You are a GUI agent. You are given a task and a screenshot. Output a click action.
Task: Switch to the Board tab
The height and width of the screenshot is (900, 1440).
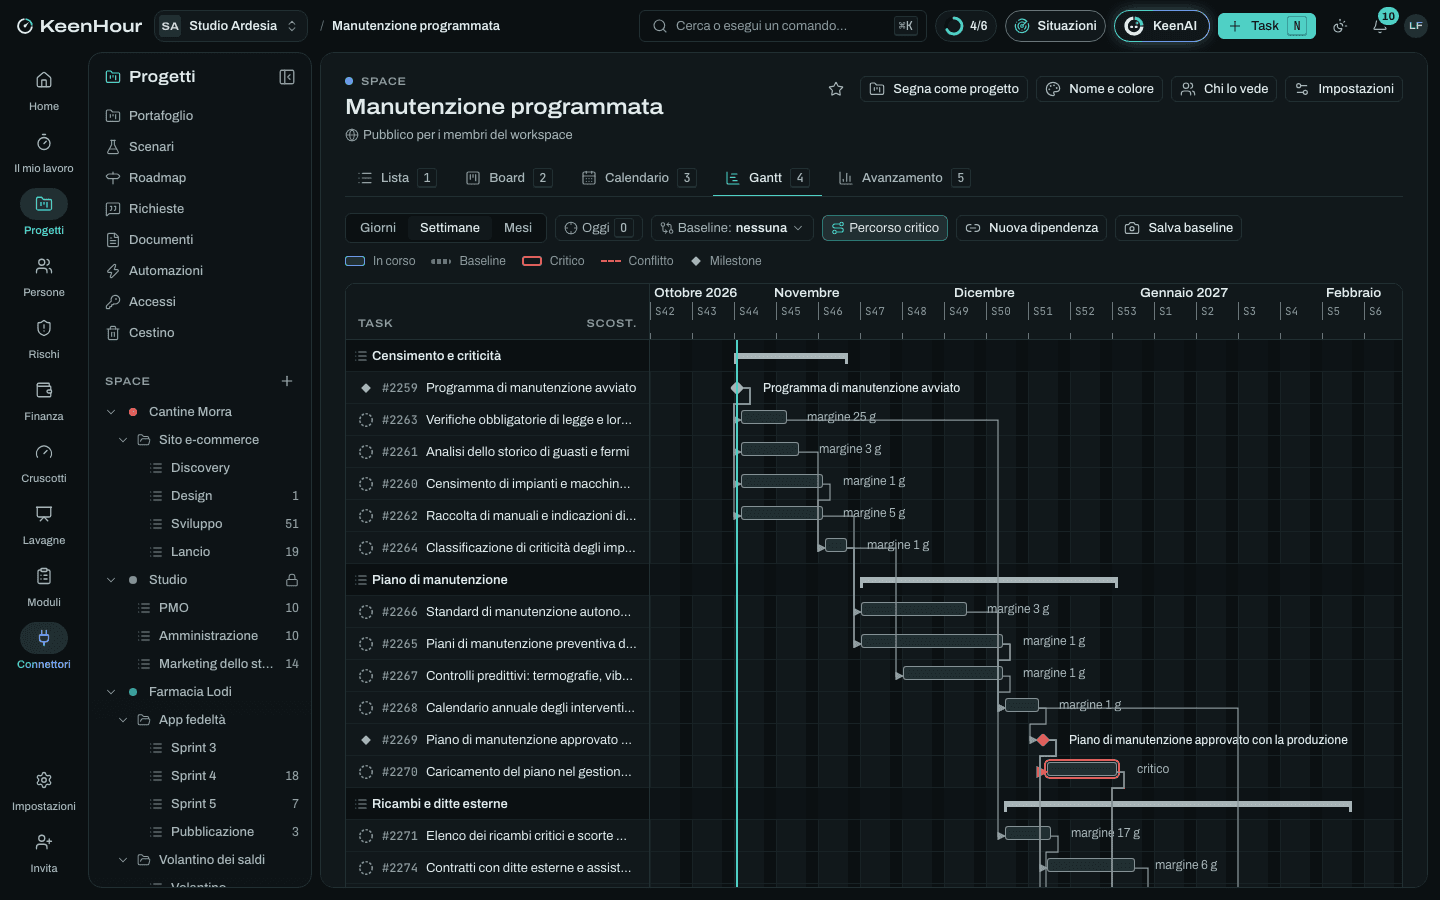click(x=508, y=178)
